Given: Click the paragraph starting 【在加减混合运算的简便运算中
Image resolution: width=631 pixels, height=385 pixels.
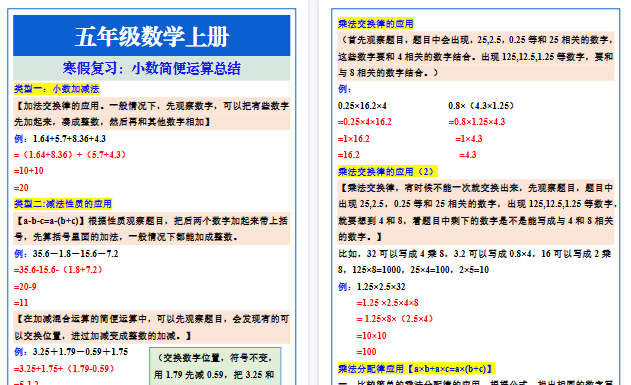Looking at the screenshot, I should pyautogui.click(x=152, y=327).
